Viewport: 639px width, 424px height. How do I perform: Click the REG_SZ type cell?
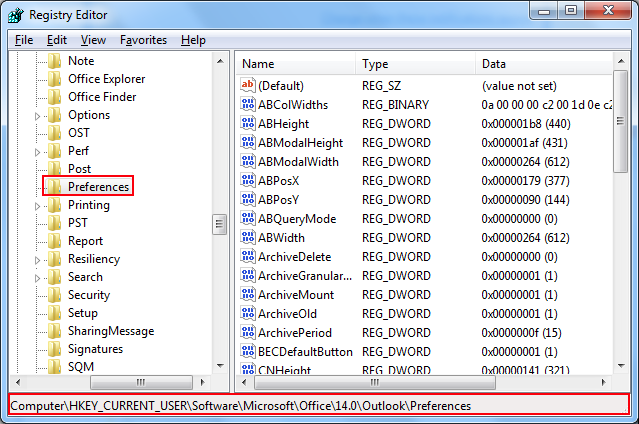point(381,86)
